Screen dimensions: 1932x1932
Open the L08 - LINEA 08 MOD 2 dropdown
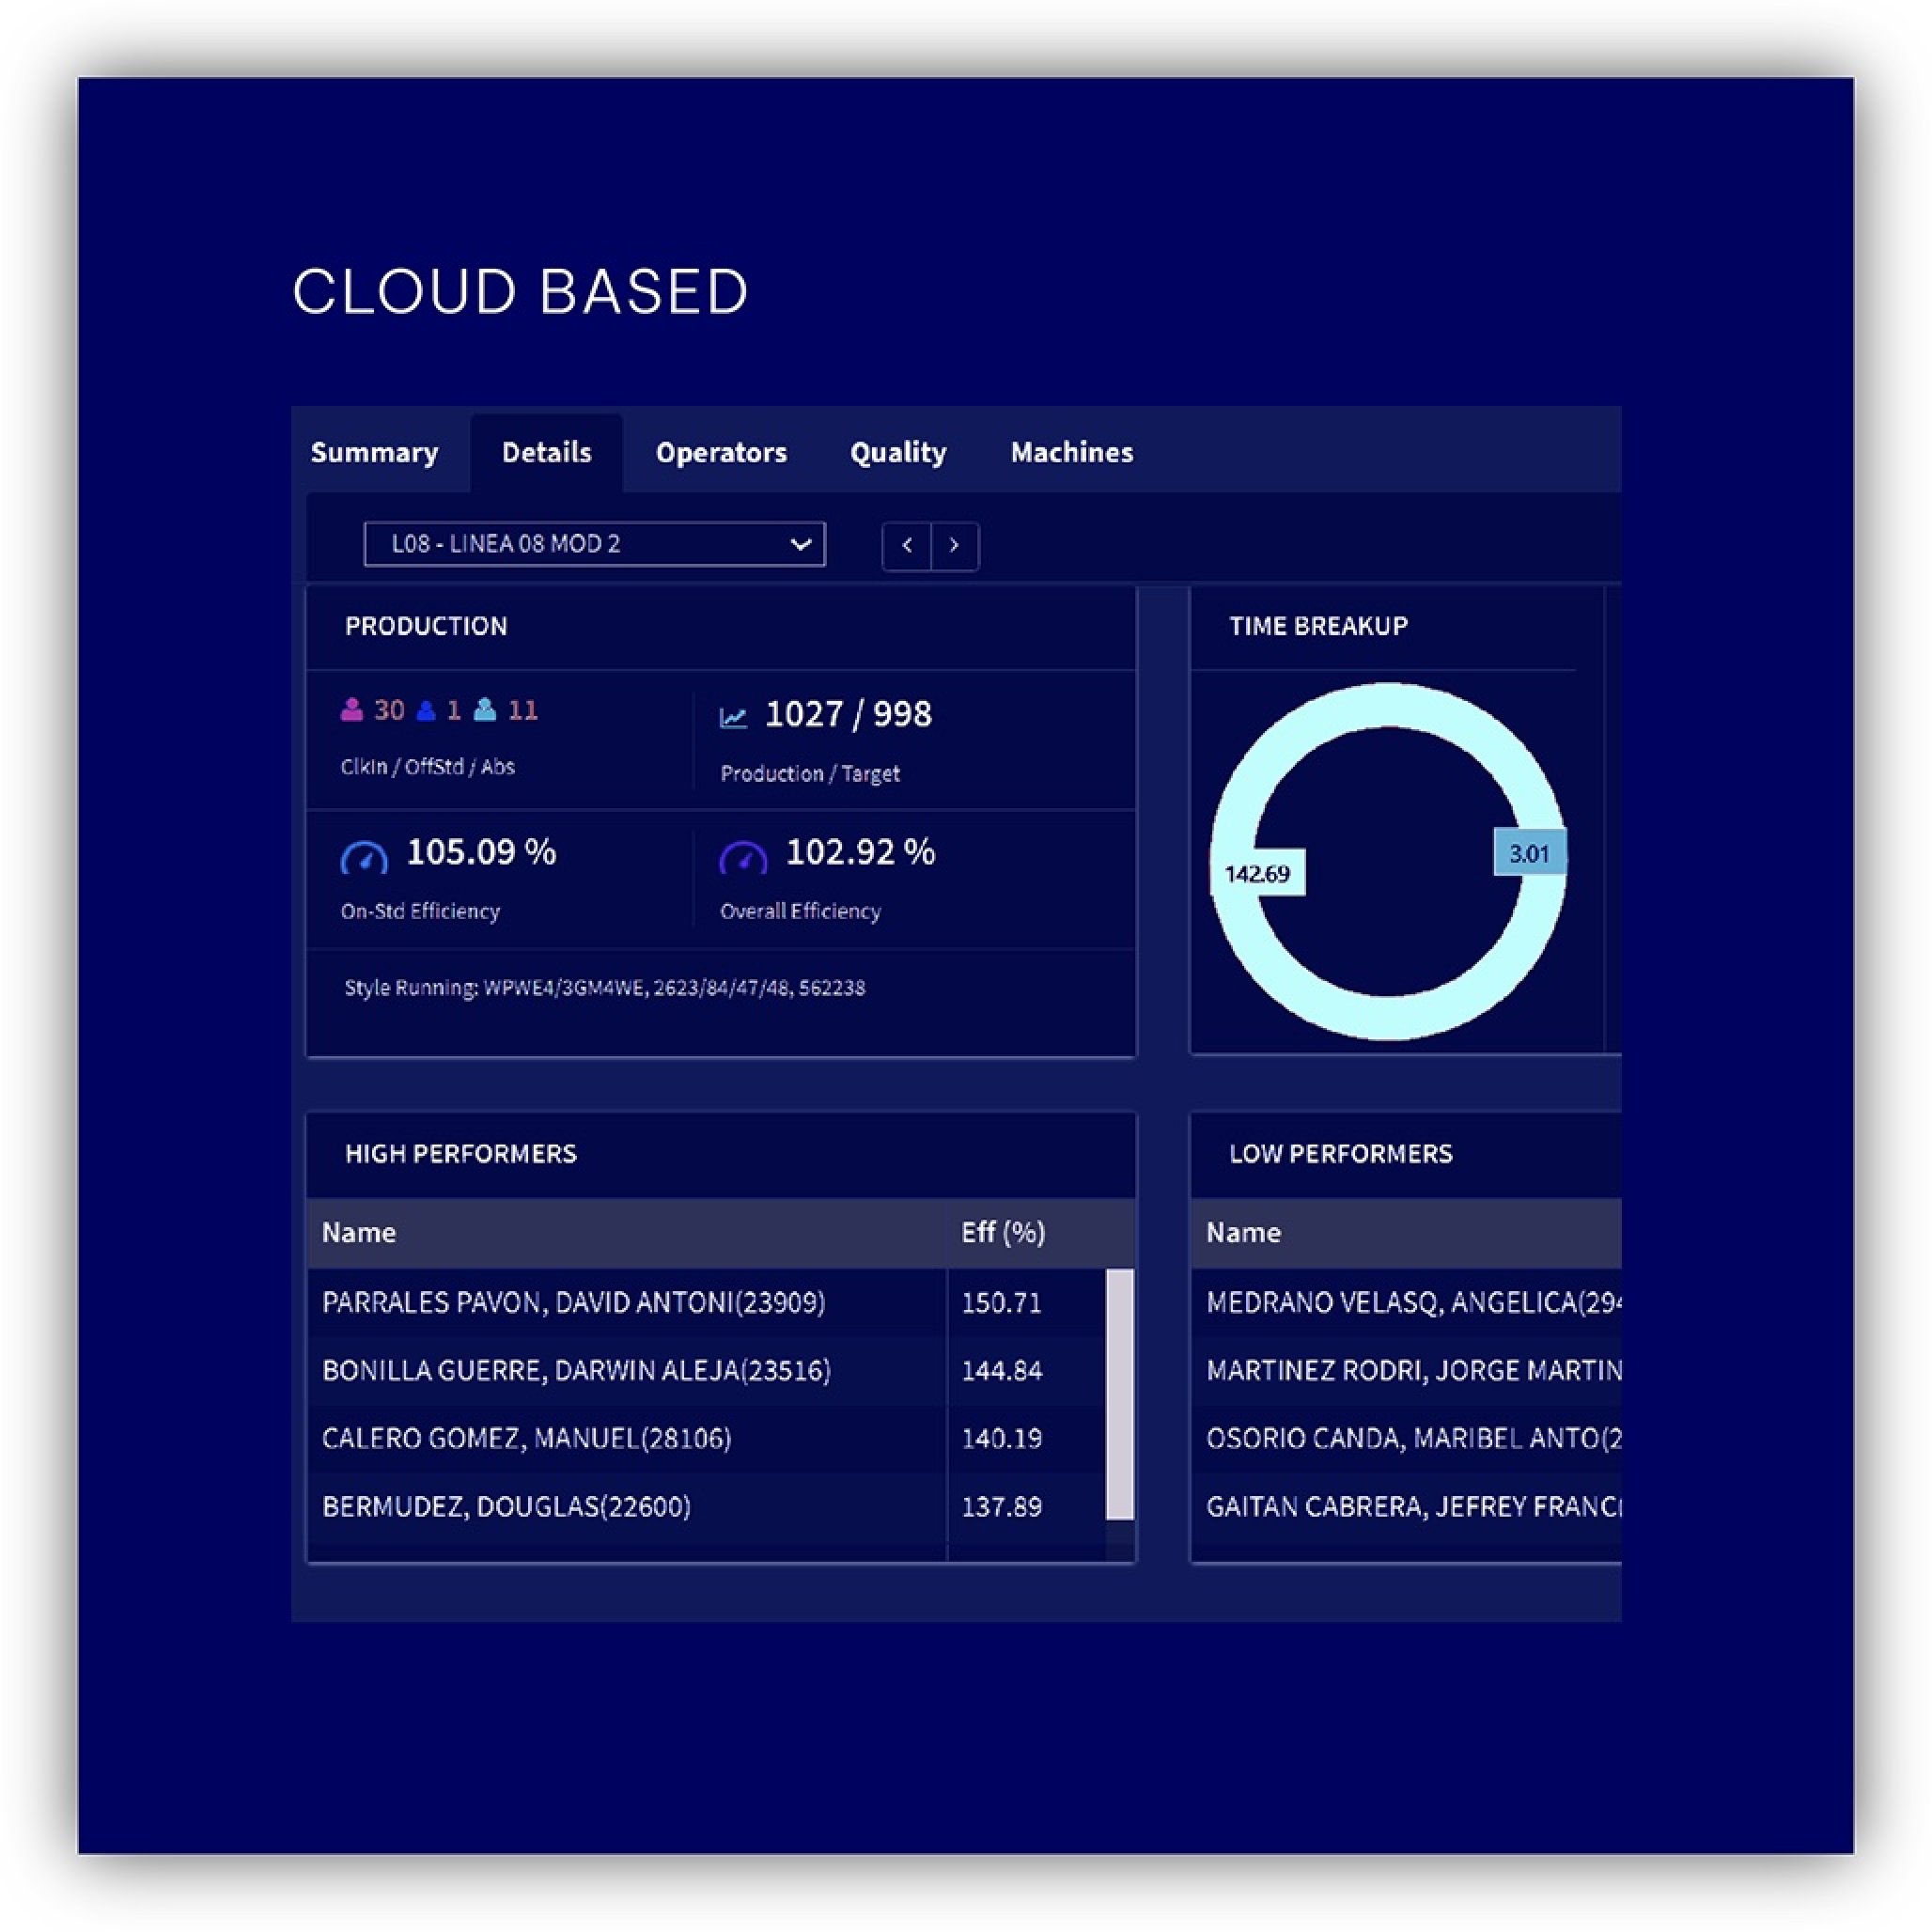(x=594, y=544)
